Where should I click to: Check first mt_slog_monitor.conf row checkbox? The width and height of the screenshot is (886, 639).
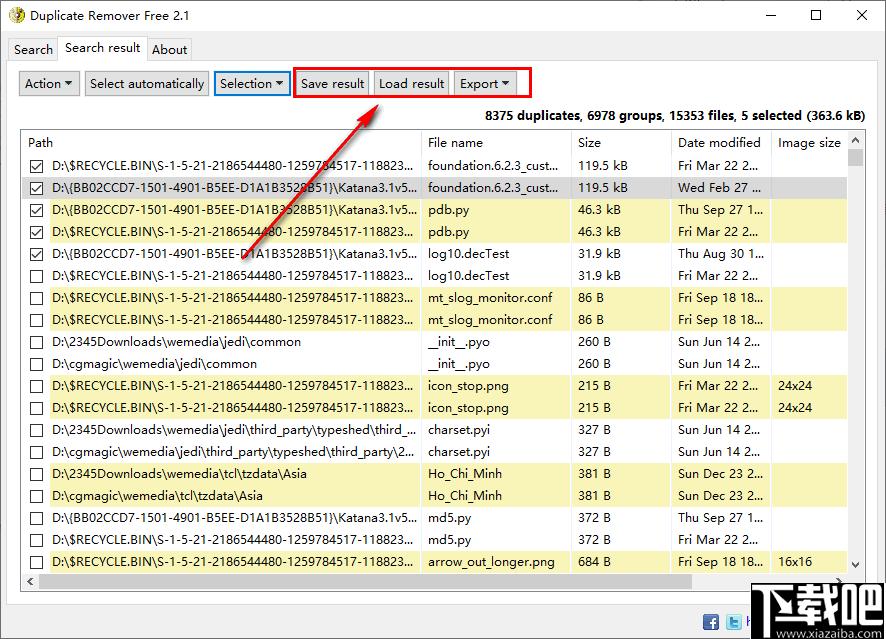(x=37, y=298)
